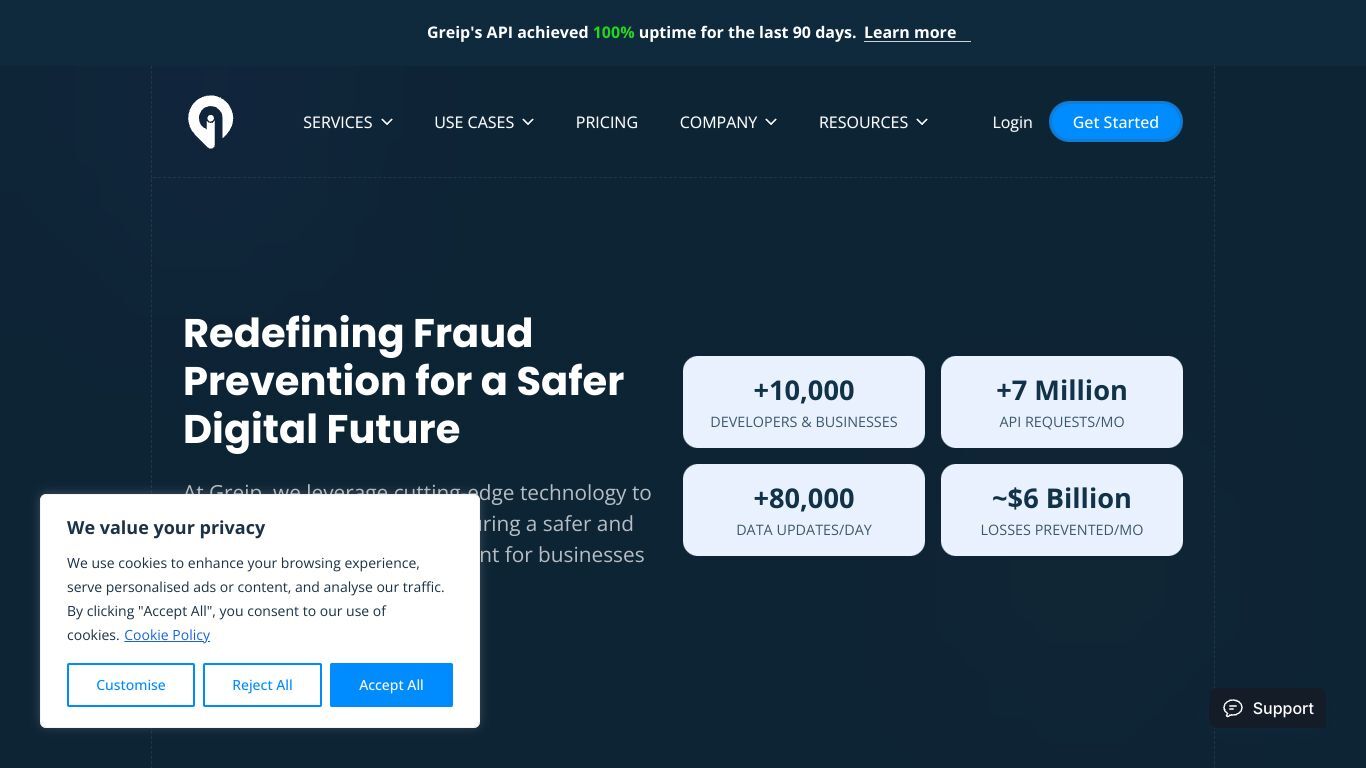This screenshot has height=768, width=1366.
Task: Expand the SERVICES dropdown chevron
Action: [x=387, y=122]
